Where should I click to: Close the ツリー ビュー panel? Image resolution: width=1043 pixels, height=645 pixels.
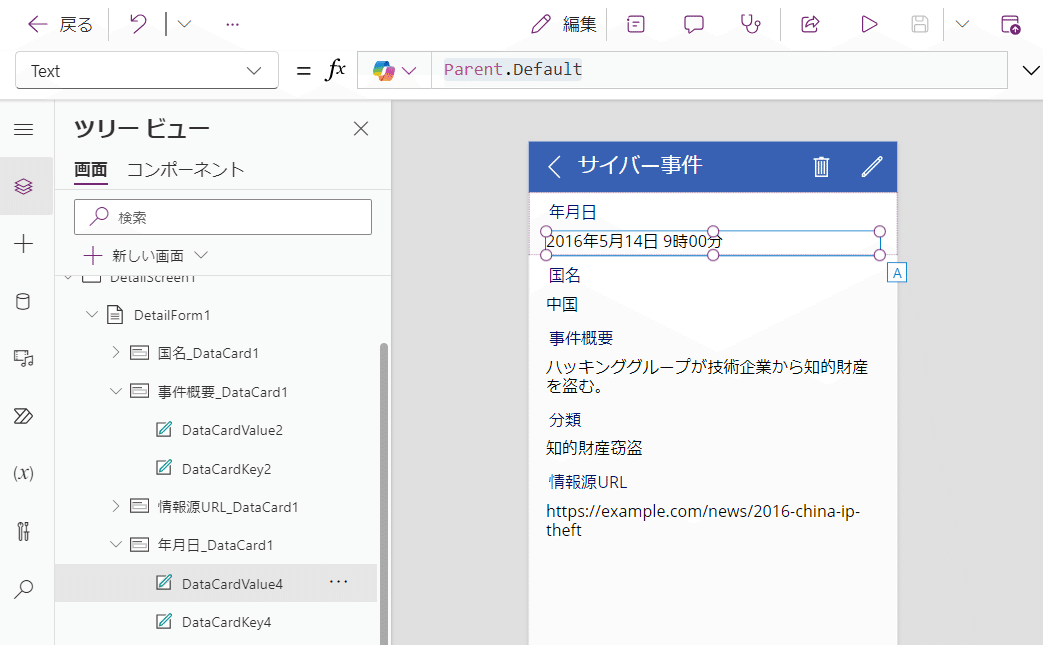pos(361,128)
